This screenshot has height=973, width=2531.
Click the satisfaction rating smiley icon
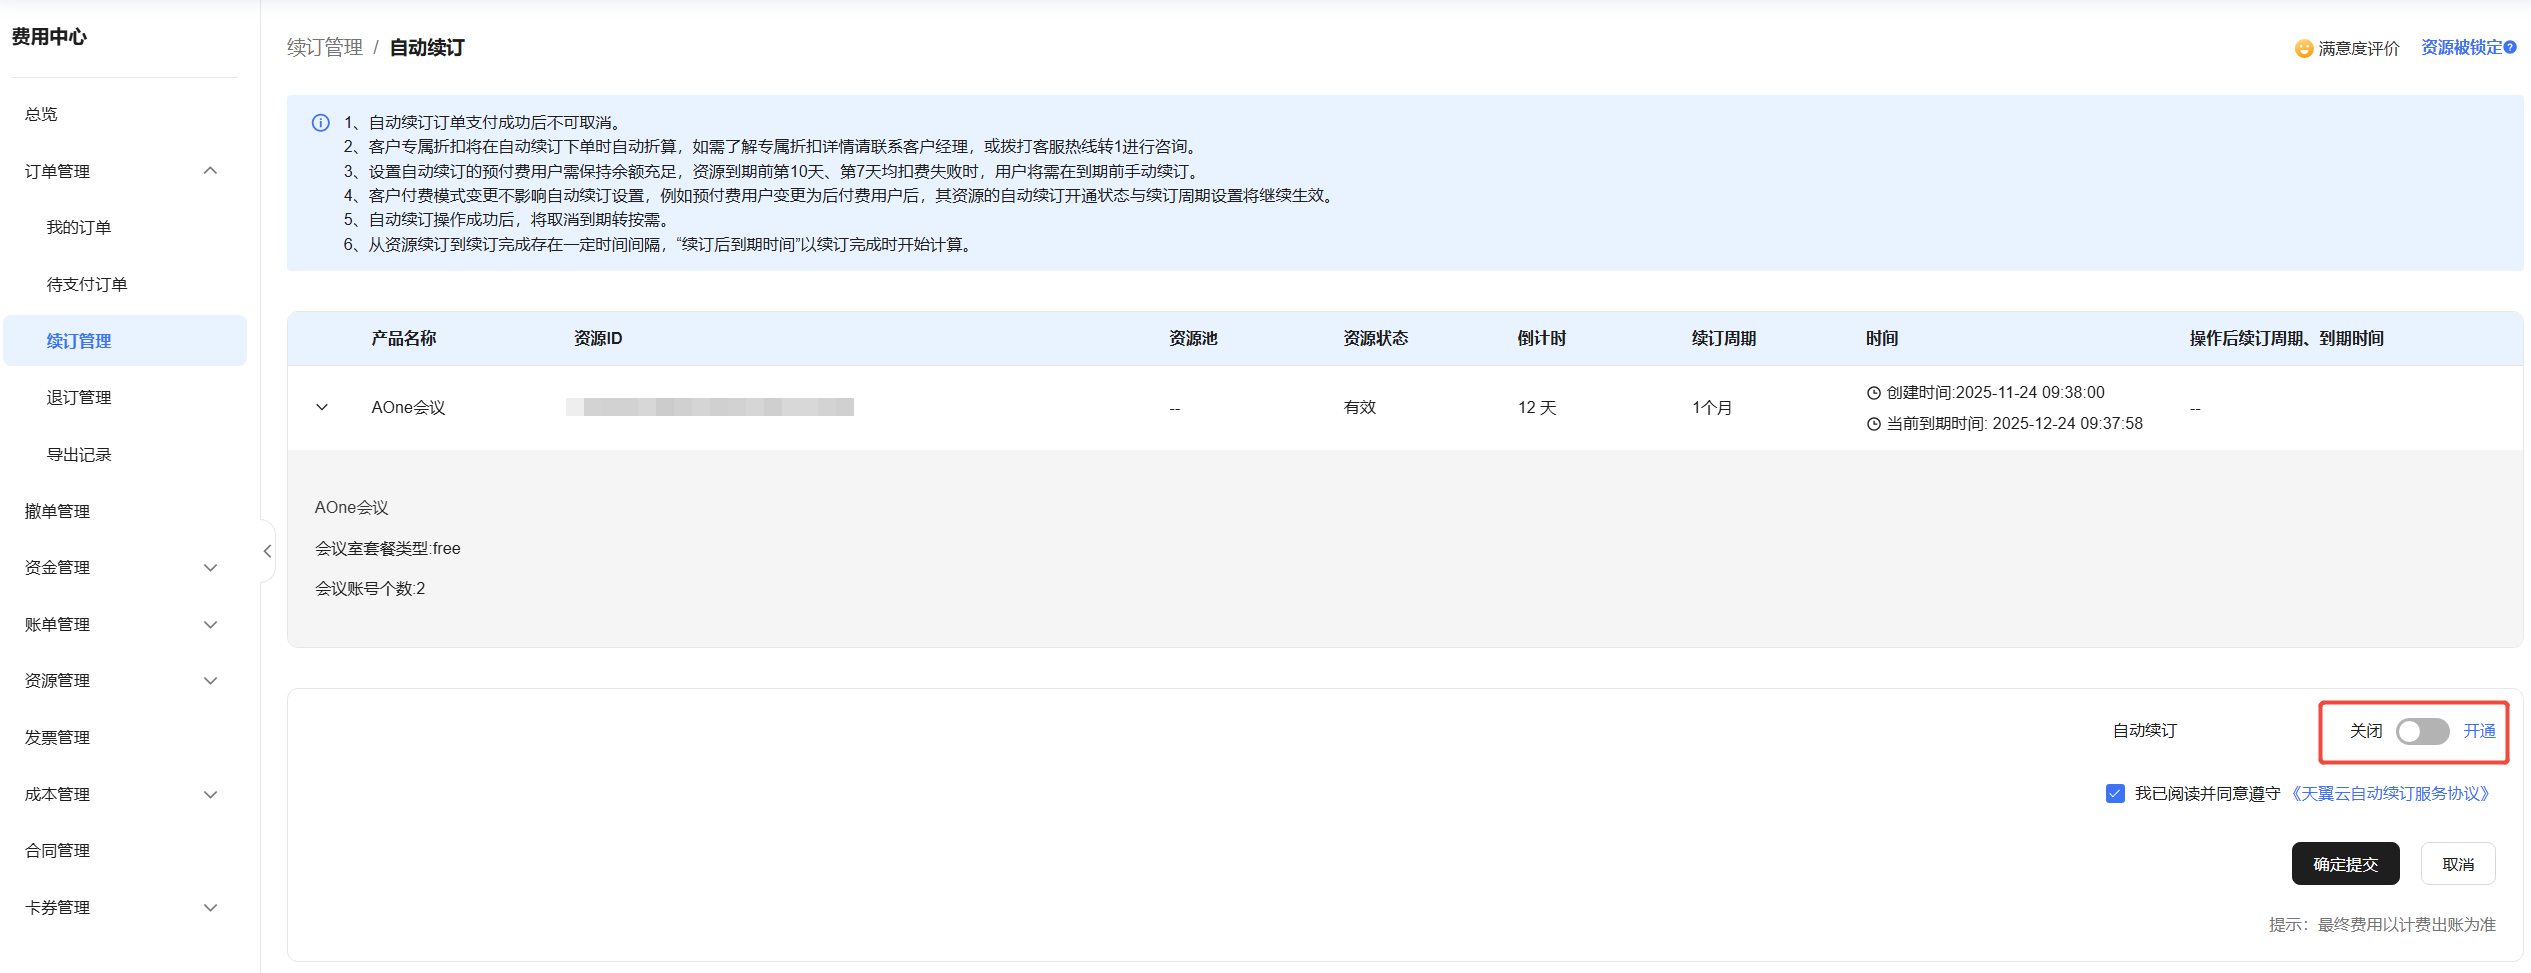(2304, 48)
